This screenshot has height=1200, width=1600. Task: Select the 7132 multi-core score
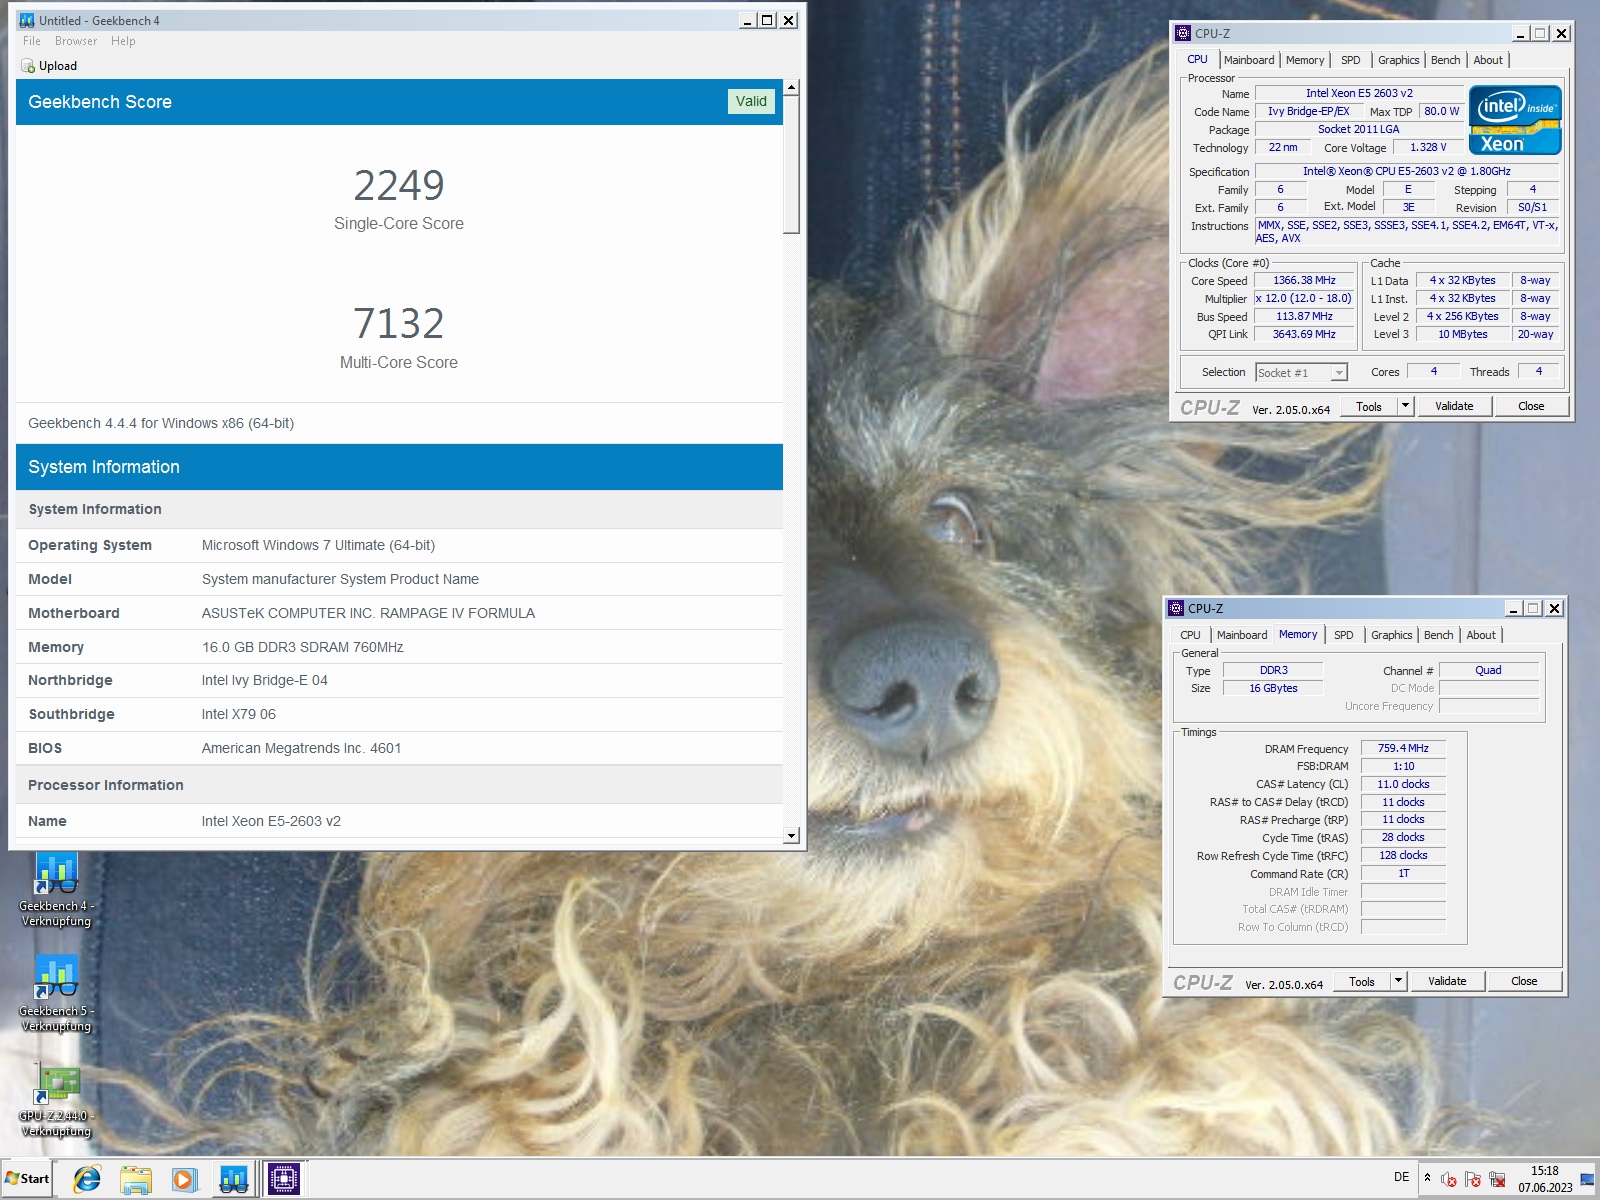(399, 323)
